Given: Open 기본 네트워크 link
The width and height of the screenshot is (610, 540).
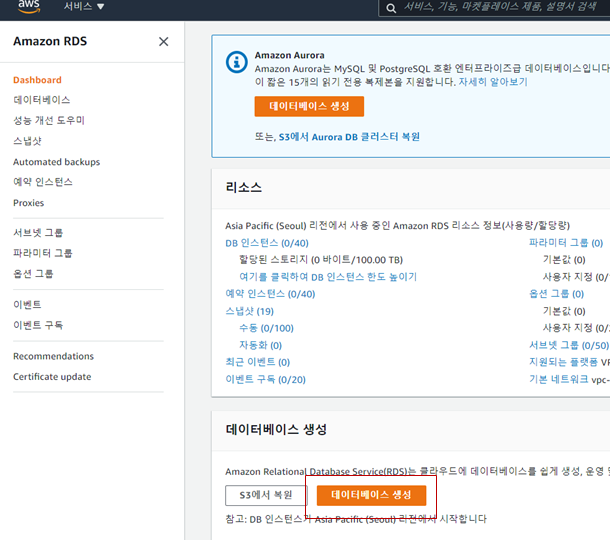Looking at the screenshot, I should [x=559, y=379].
